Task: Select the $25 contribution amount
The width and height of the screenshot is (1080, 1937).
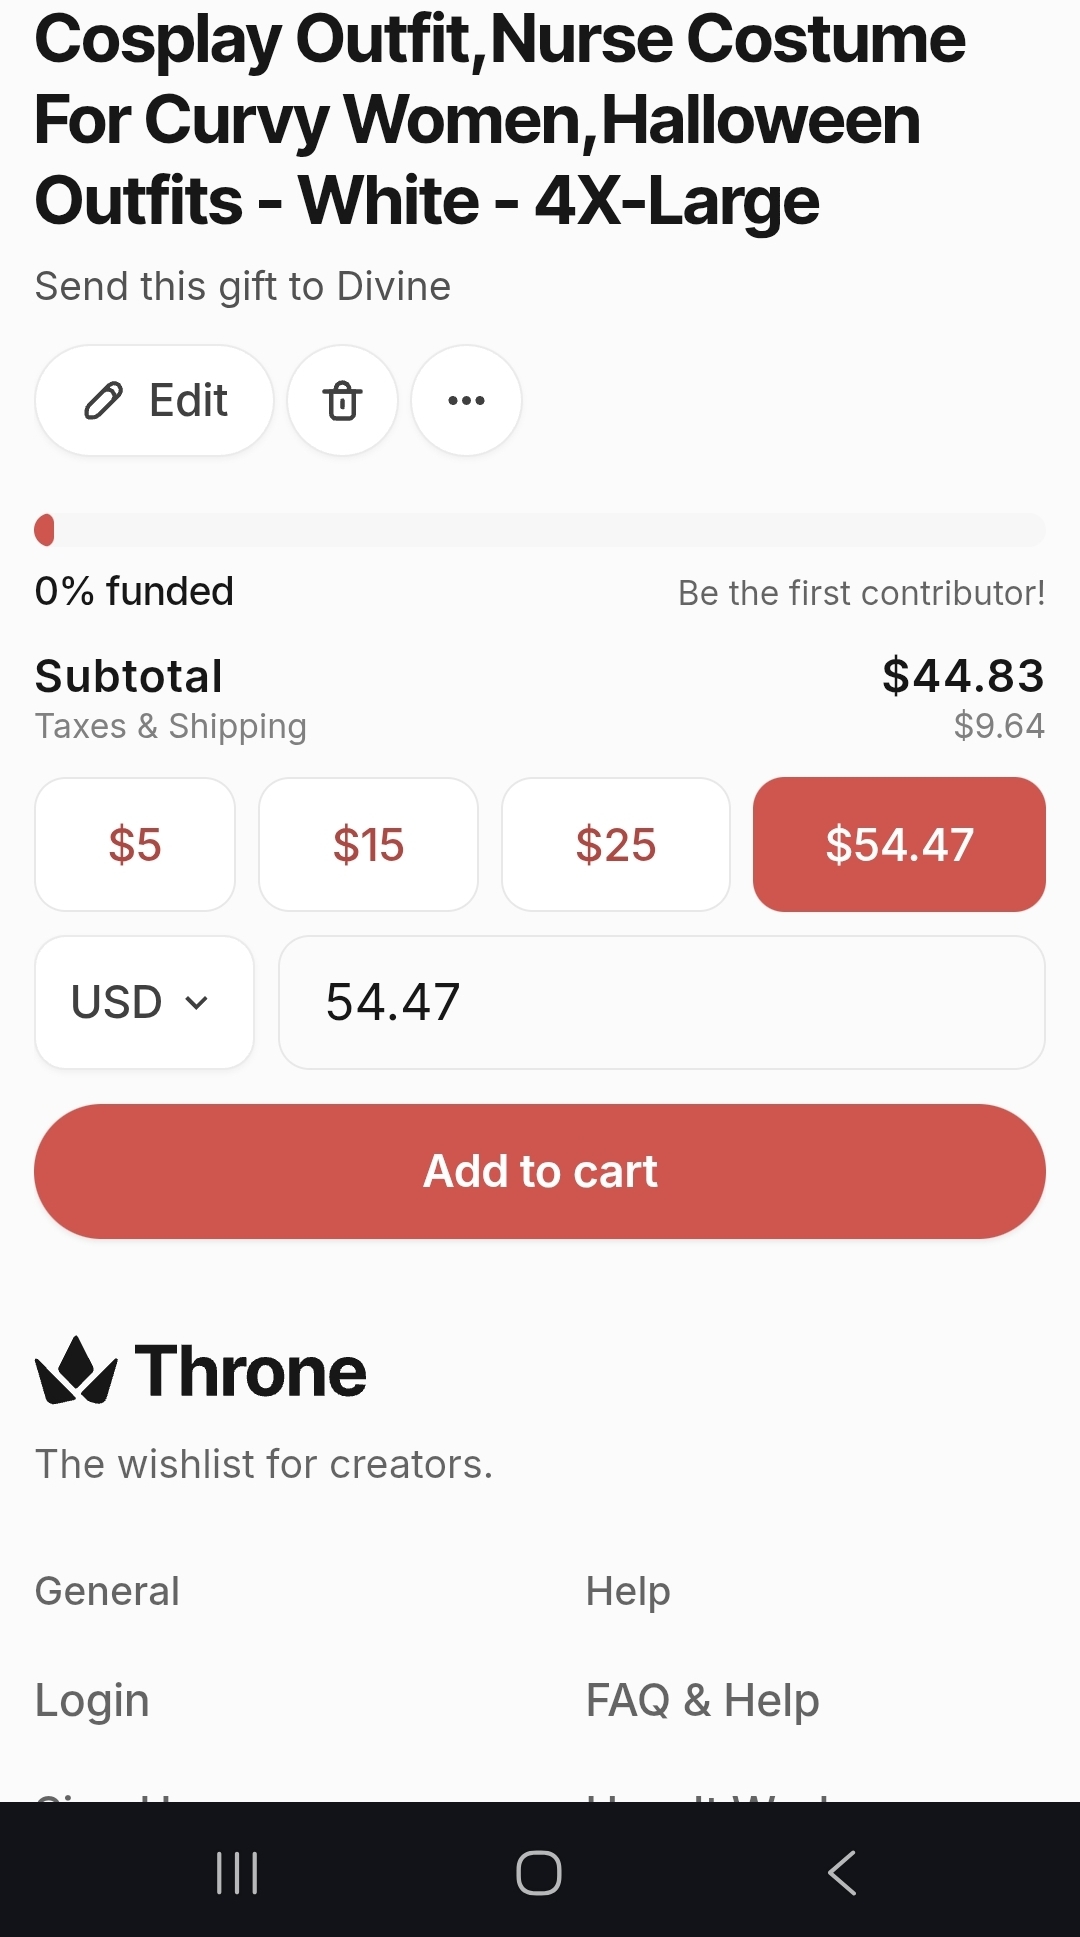Action: [615, 845]
